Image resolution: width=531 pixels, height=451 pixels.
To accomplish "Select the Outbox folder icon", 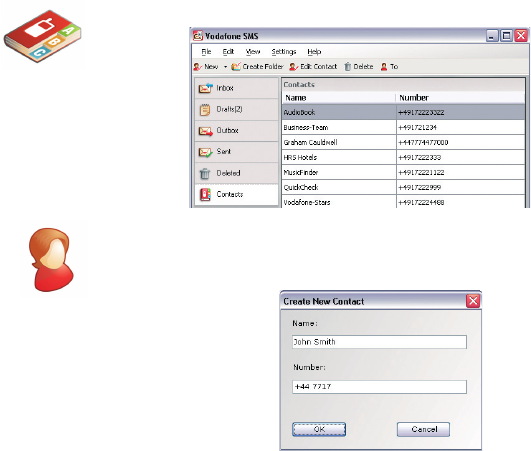I will pyautogui.click(x=206, y=131).
